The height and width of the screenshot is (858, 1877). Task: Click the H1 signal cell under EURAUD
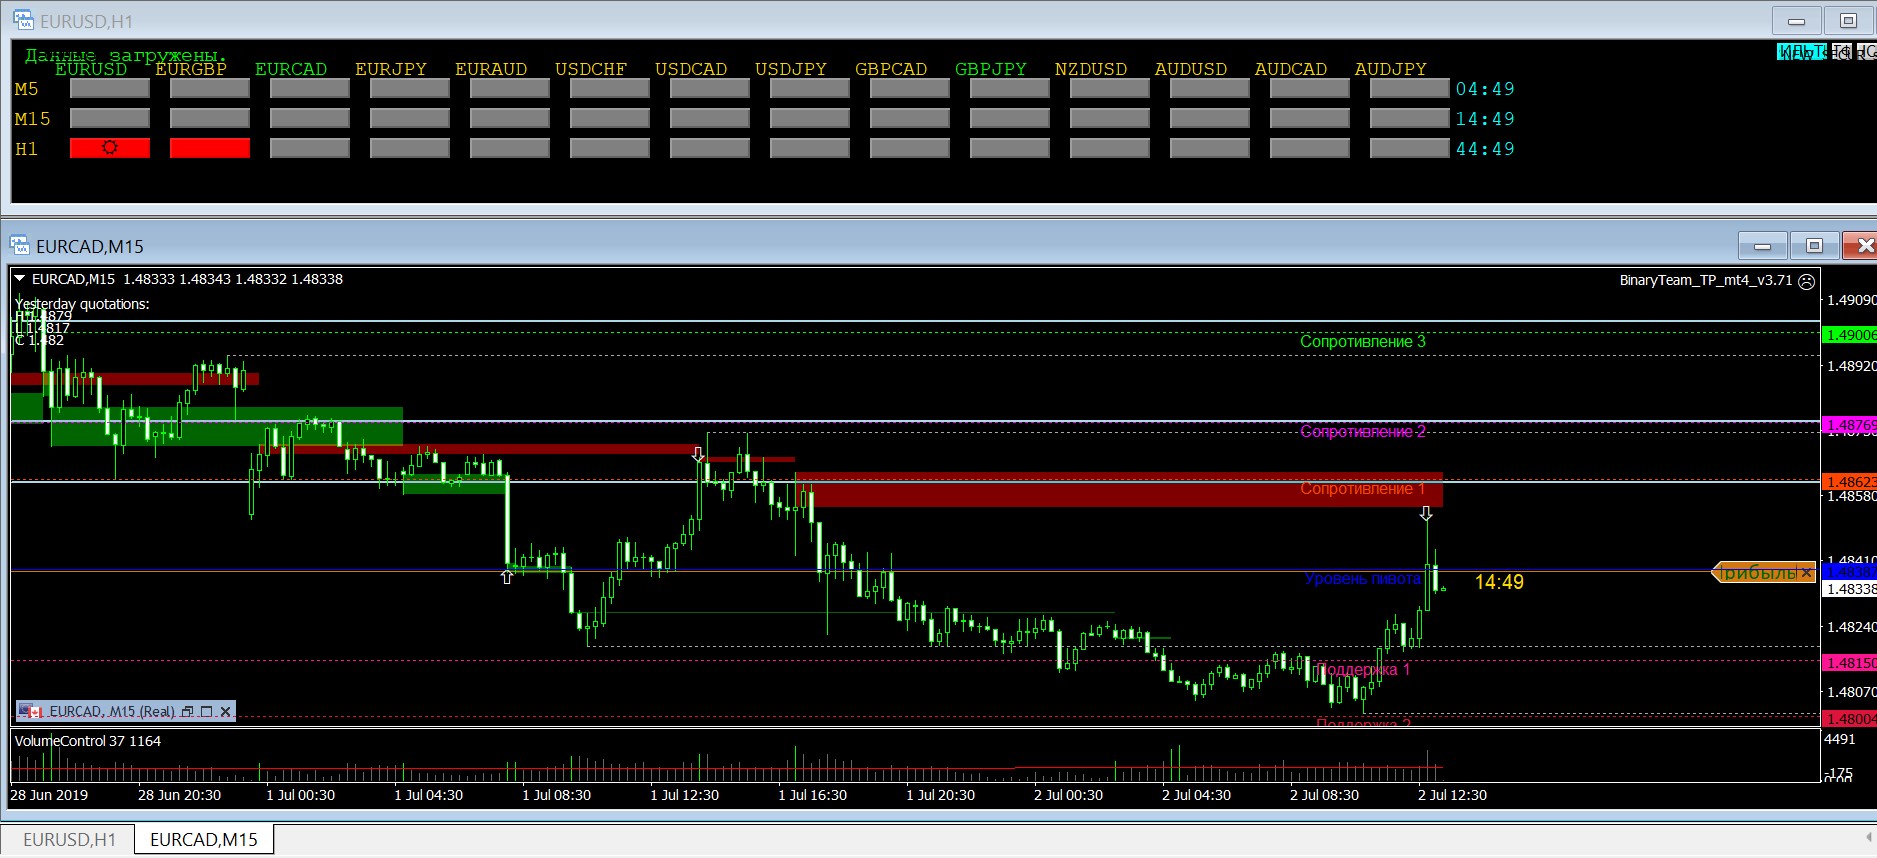point(510,148)
